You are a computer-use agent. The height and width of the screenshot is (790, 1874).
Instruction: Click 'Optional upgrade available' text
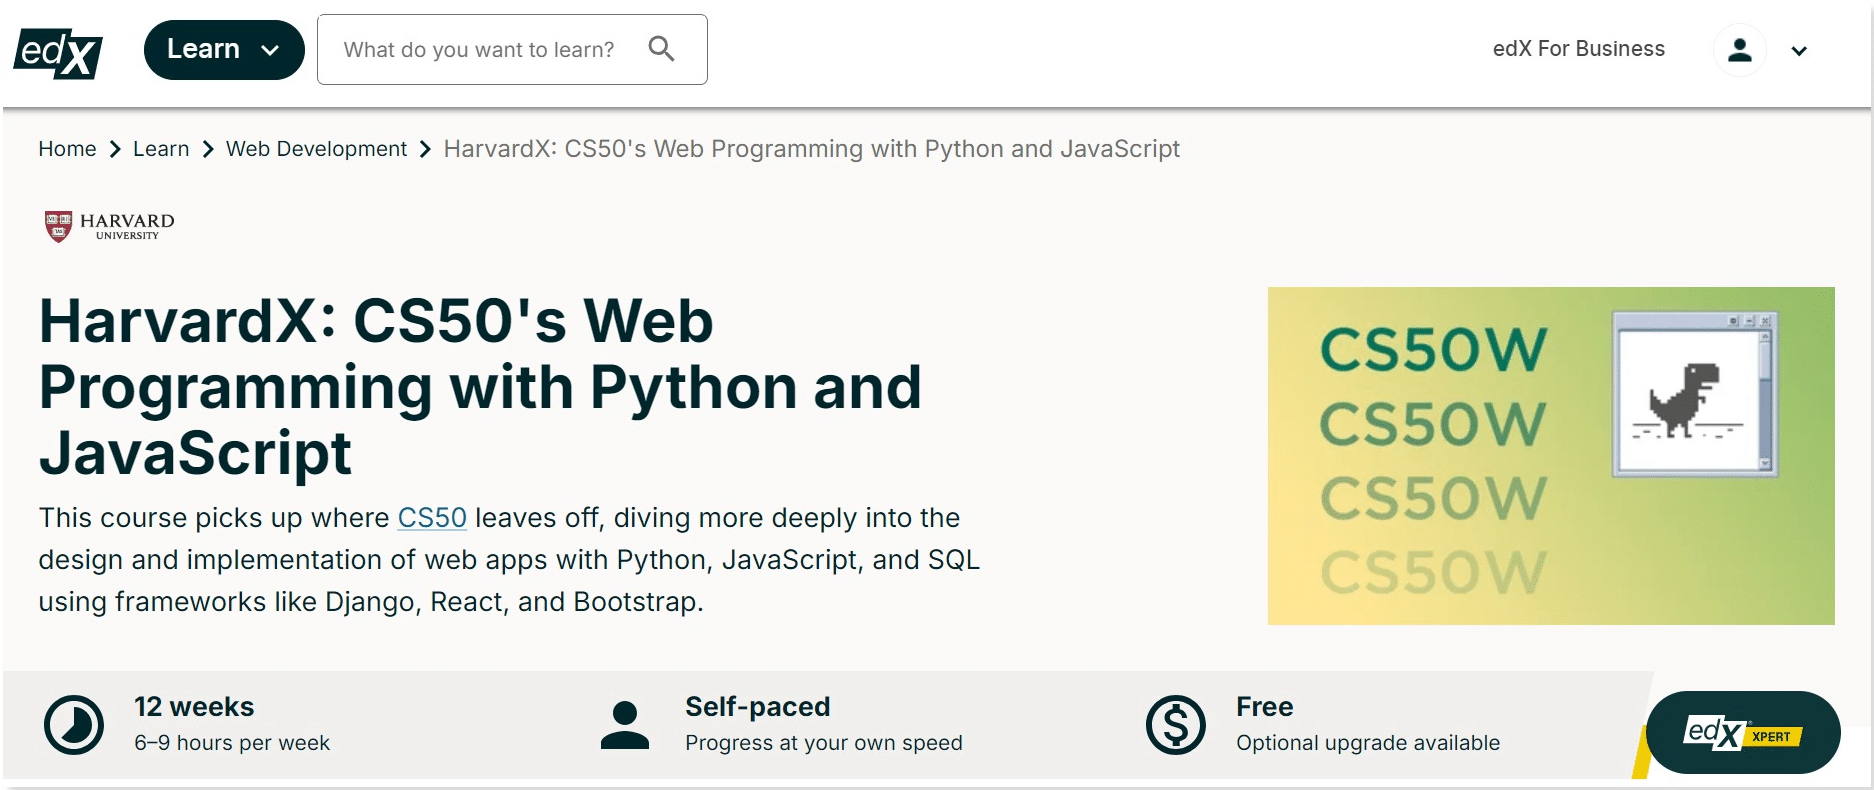[1368, 743]
